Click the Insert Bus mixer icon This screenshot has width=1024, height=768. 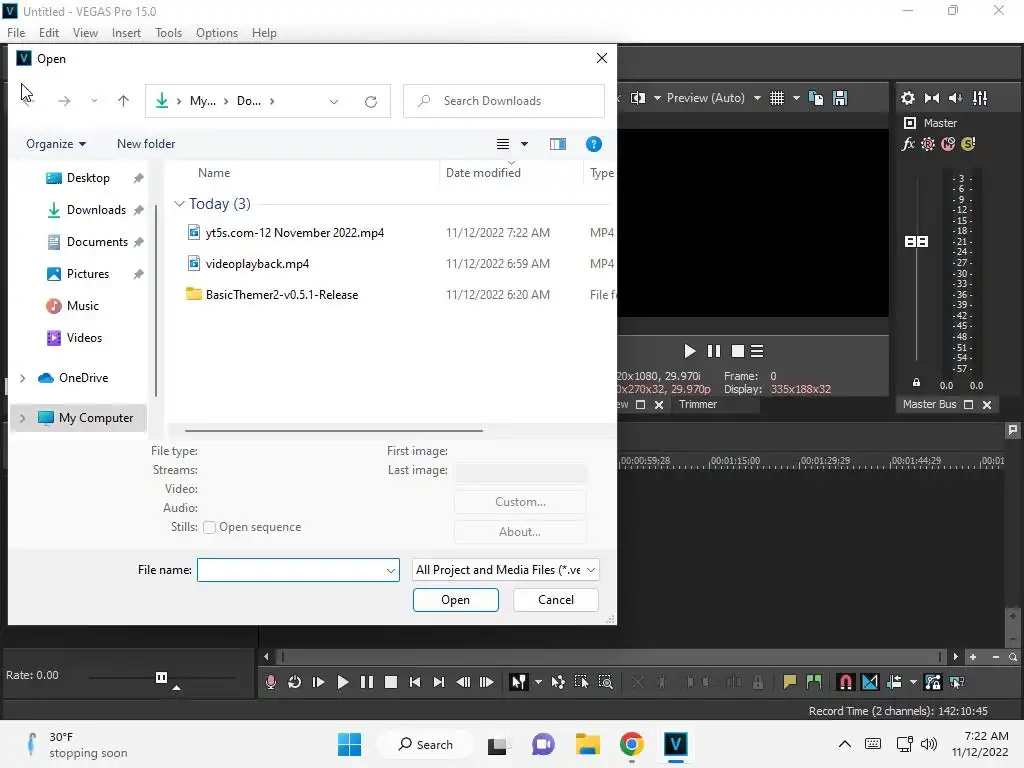point(980,98)
